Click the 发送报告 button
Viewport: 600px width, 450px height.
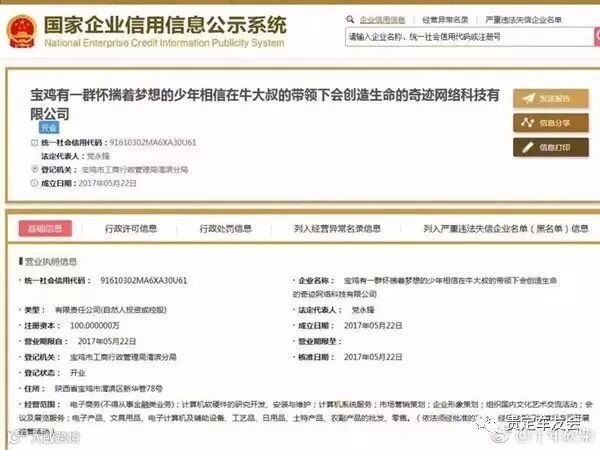tap(551, 99)
